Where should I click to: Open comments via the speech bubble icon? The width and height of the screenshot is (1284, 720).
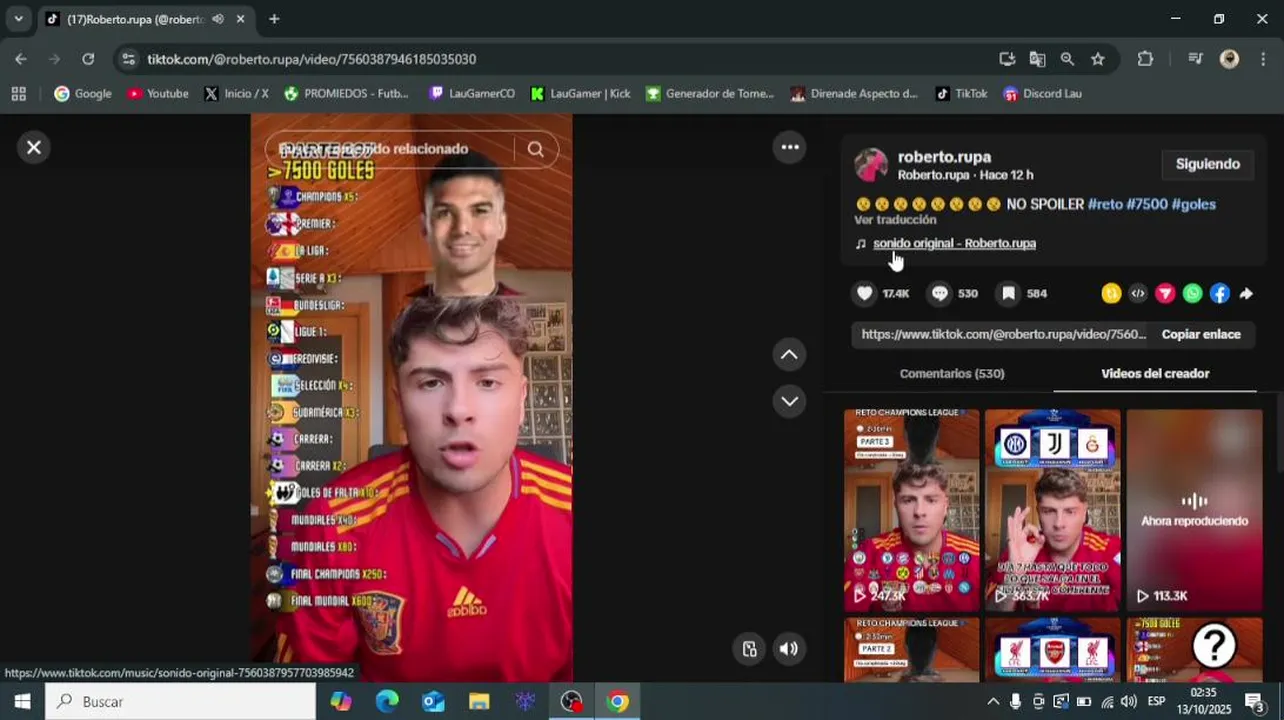(x=940, y=293)
